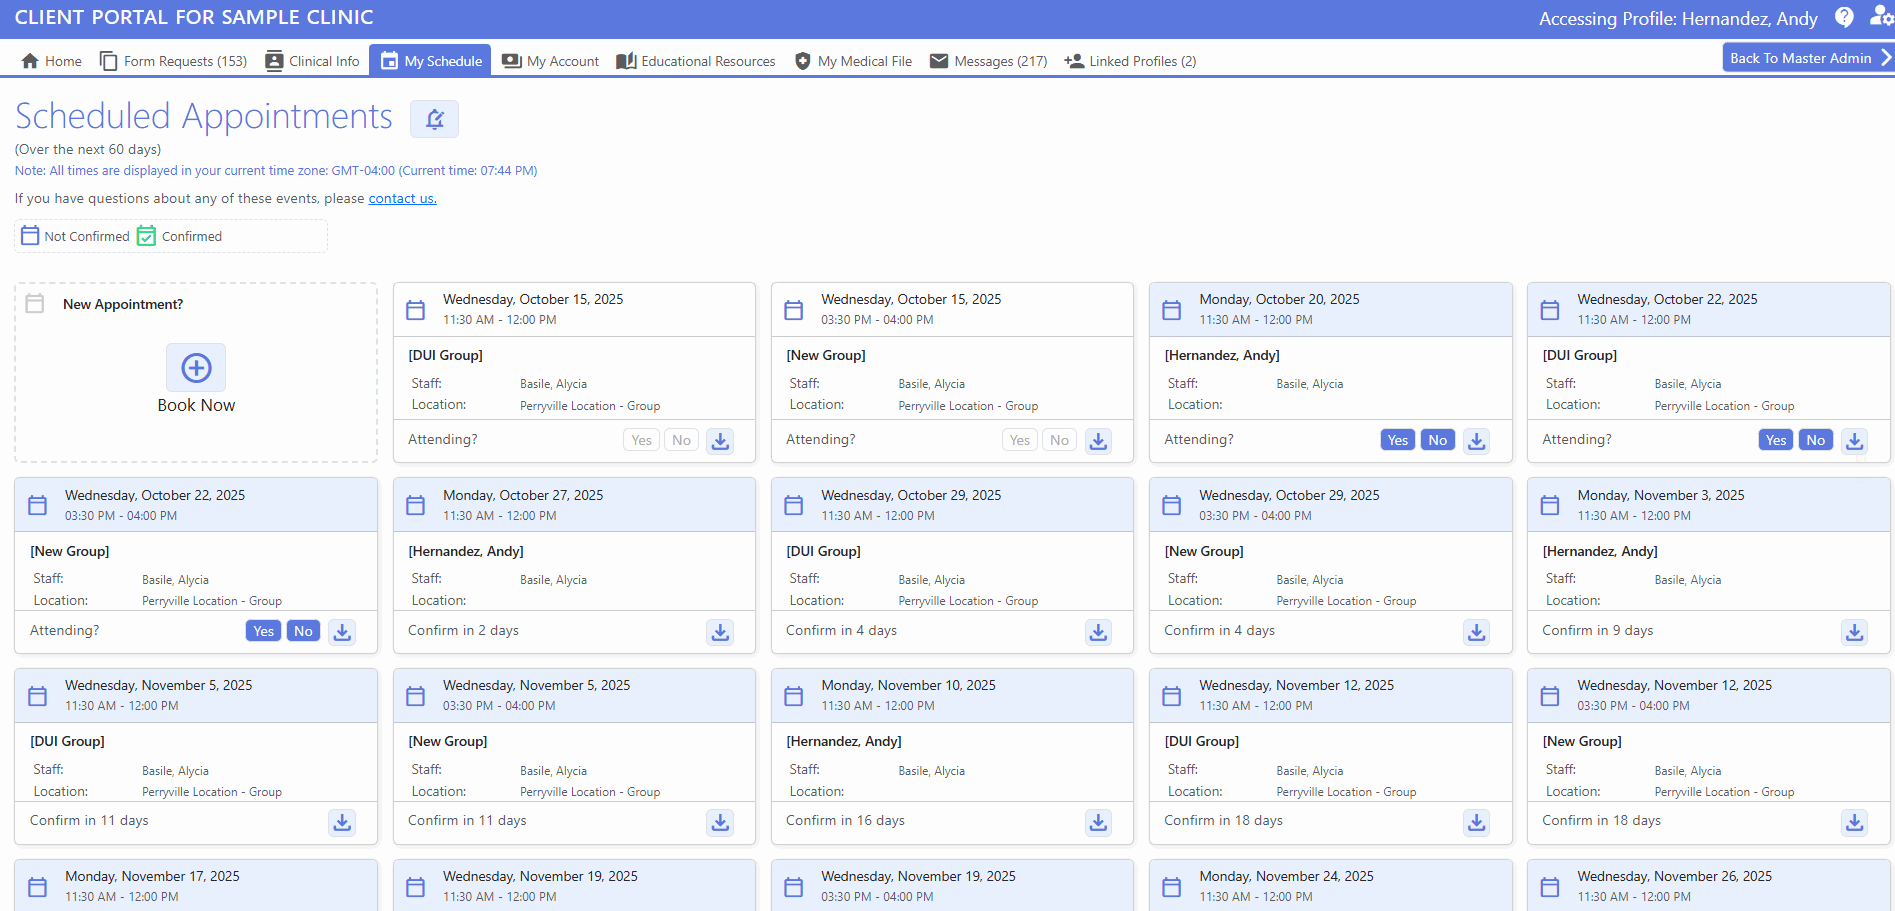Screen dimensions: 1895x911
Task: Click the Back To Master Admin button
Action: (1801, 57)
